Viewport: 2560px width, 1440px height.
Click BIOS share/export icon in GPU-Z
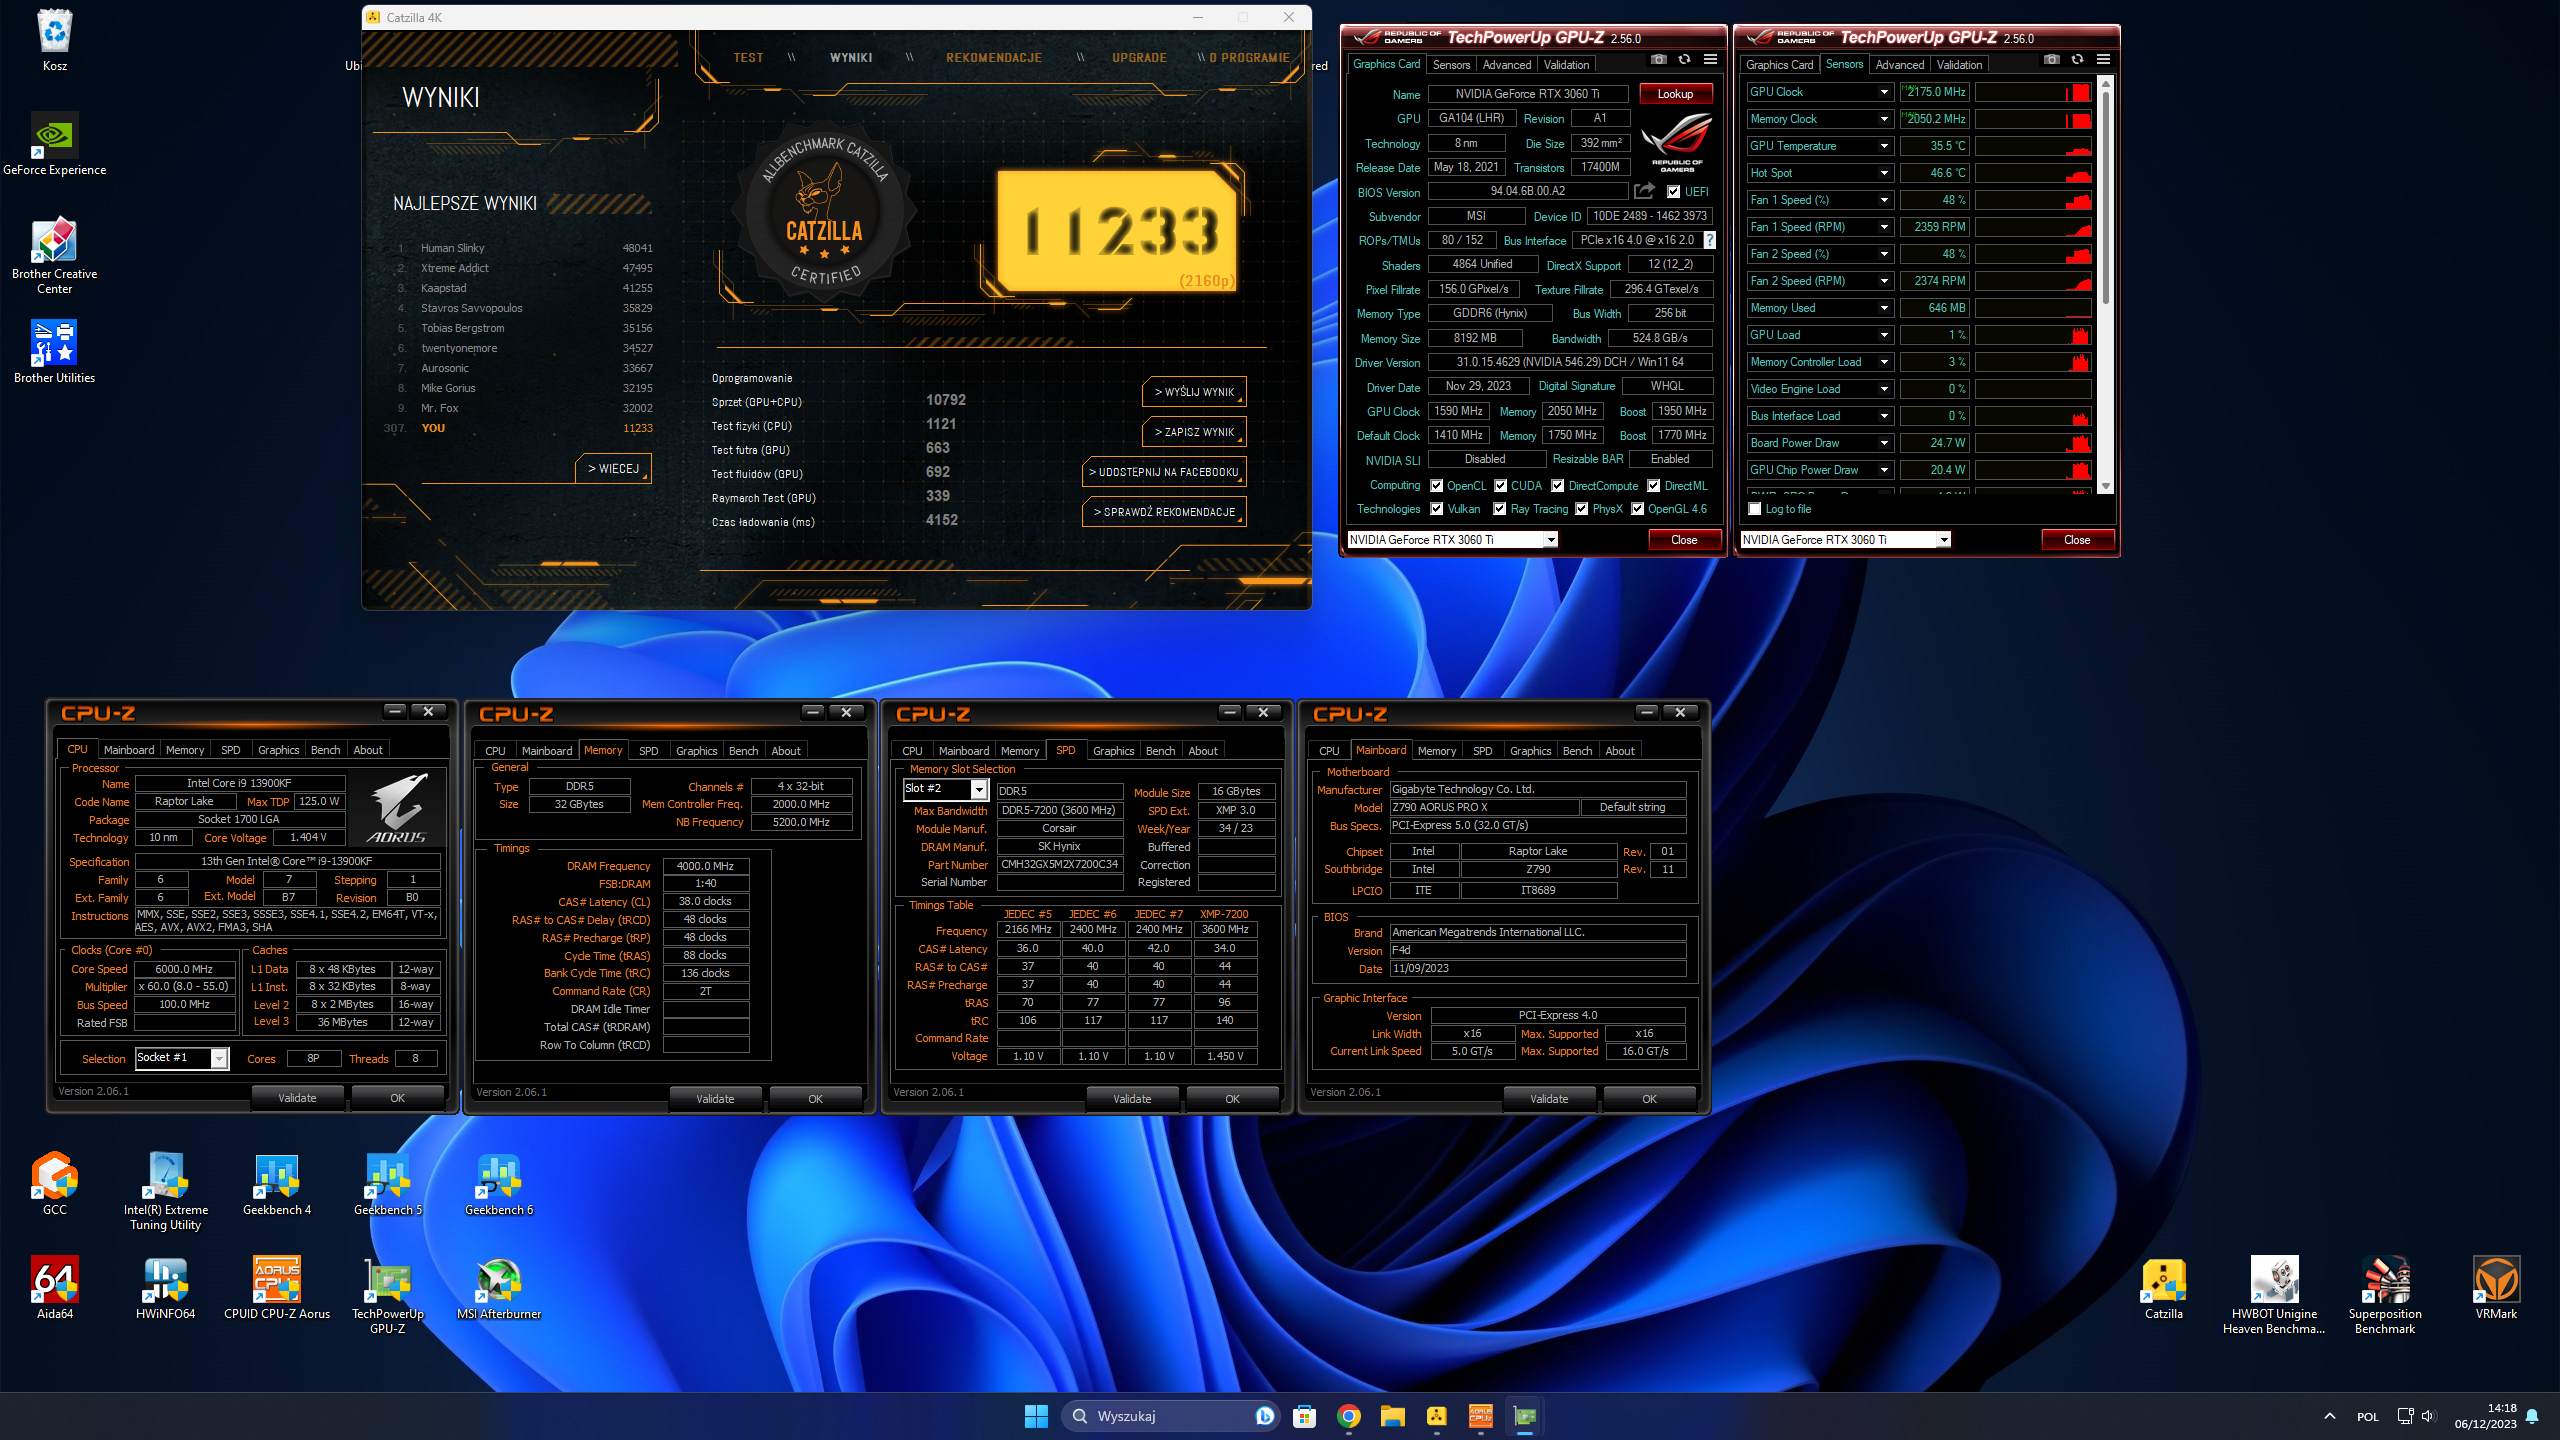coord(1644,190)
